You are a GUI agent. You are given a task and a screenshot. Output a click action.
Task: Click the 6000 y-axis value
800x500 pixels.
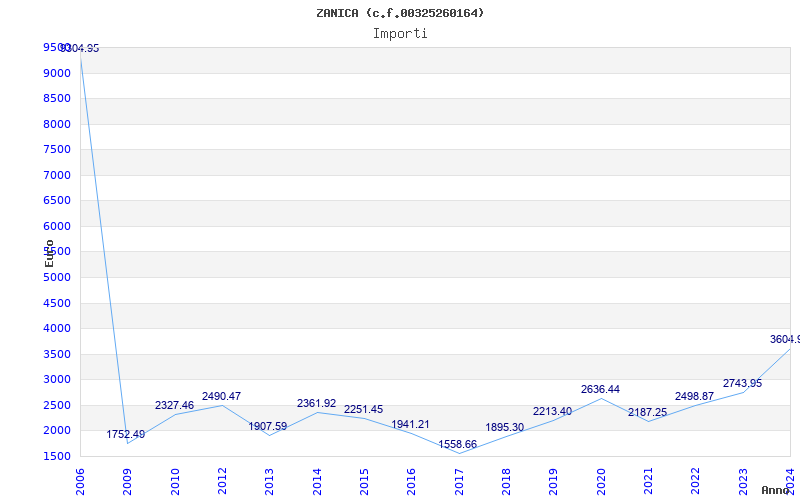point(57,226)
